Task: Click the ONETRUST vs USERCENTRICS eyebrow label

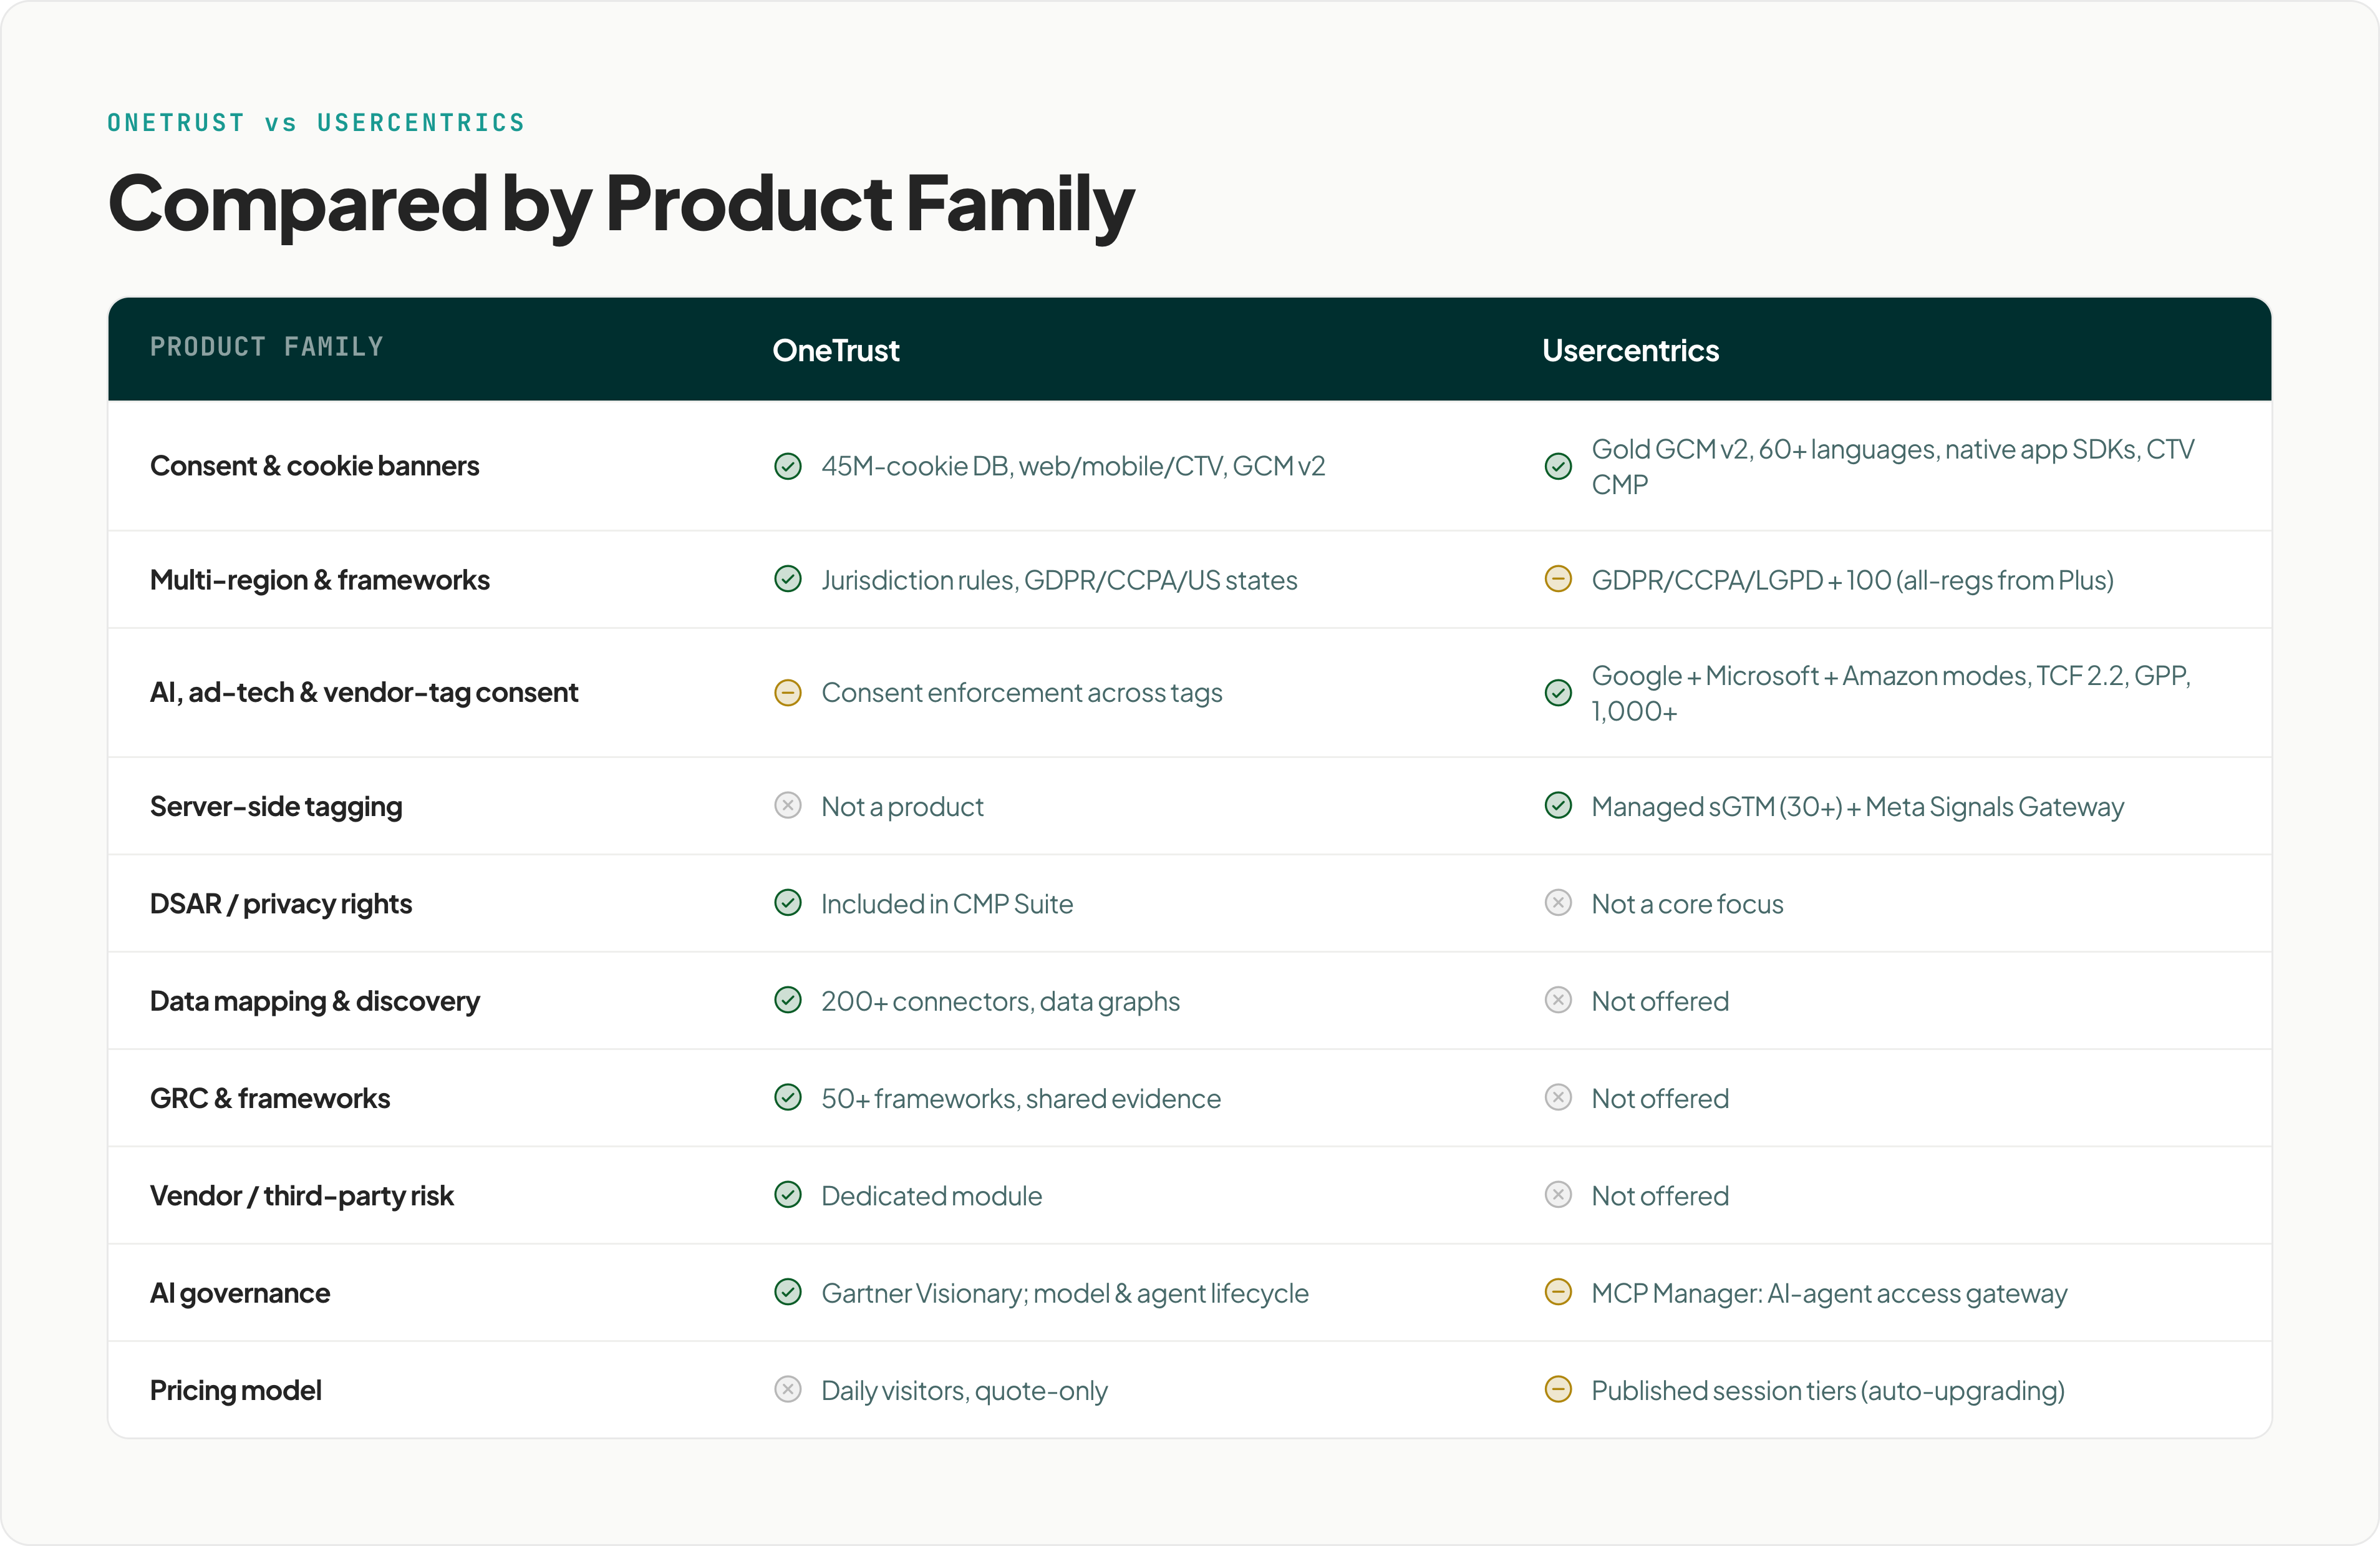Action: point(316,123)
